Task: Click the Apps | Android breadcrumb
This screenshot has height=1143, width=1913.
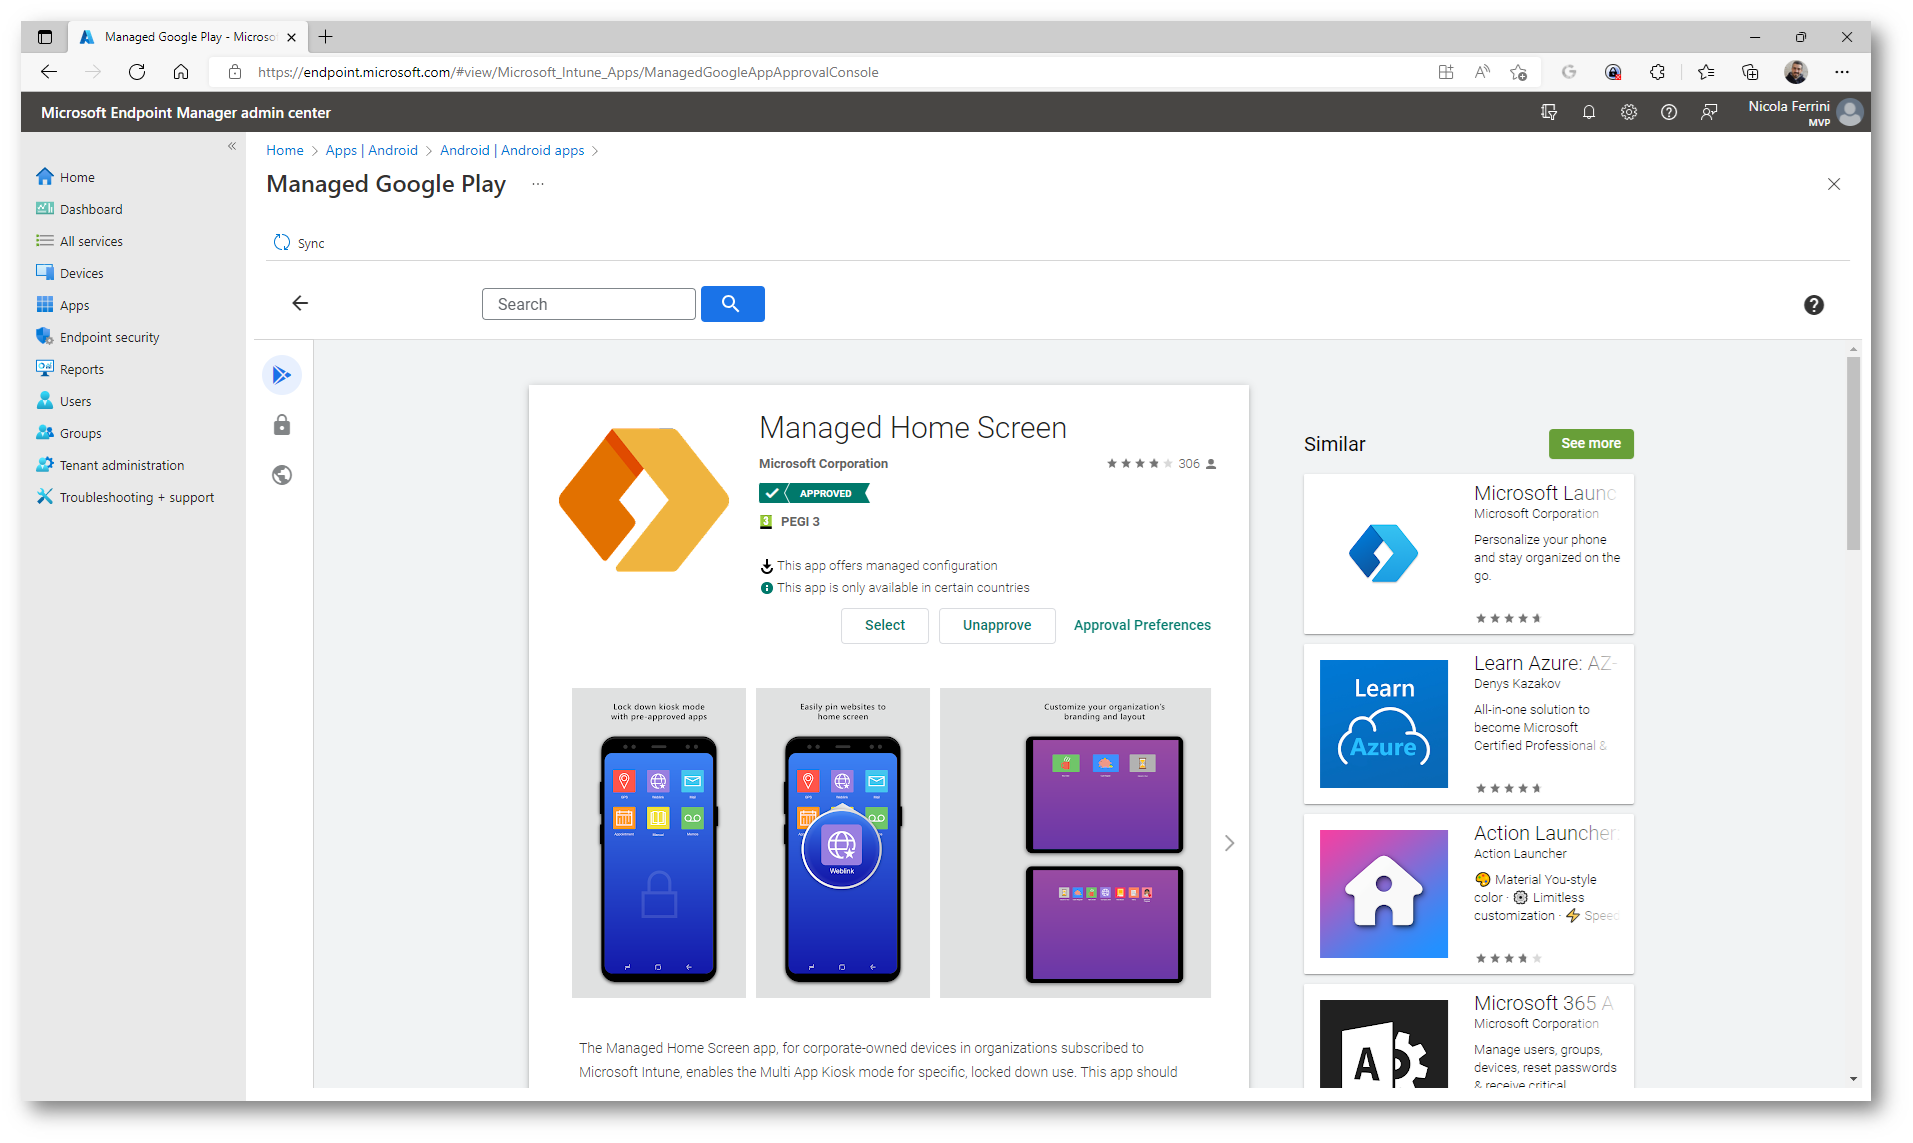Action: 372,150
